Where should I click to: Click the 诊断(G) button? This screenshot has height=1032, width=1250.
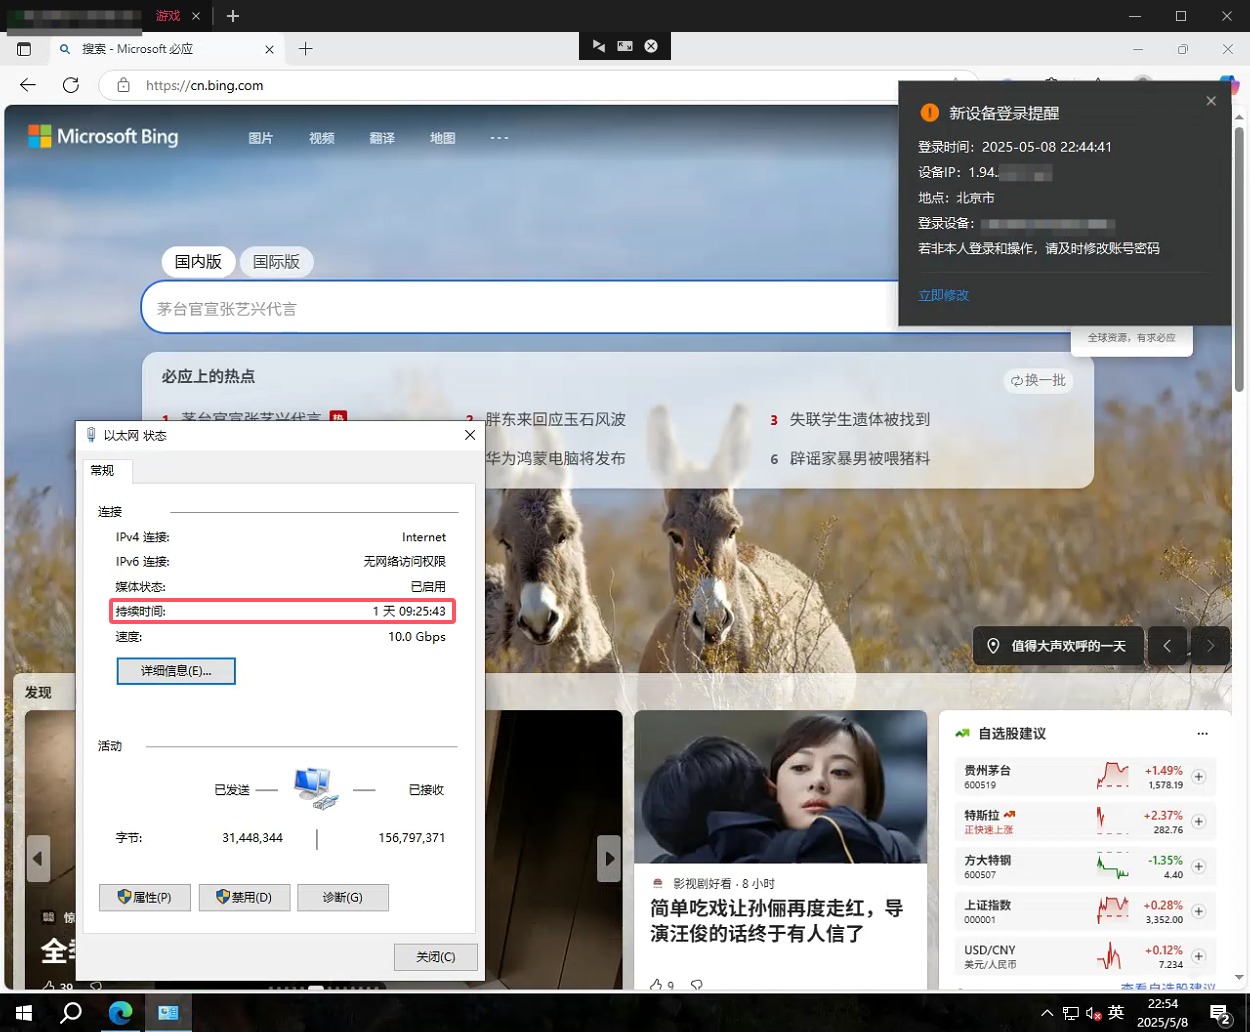pos(343,898)
